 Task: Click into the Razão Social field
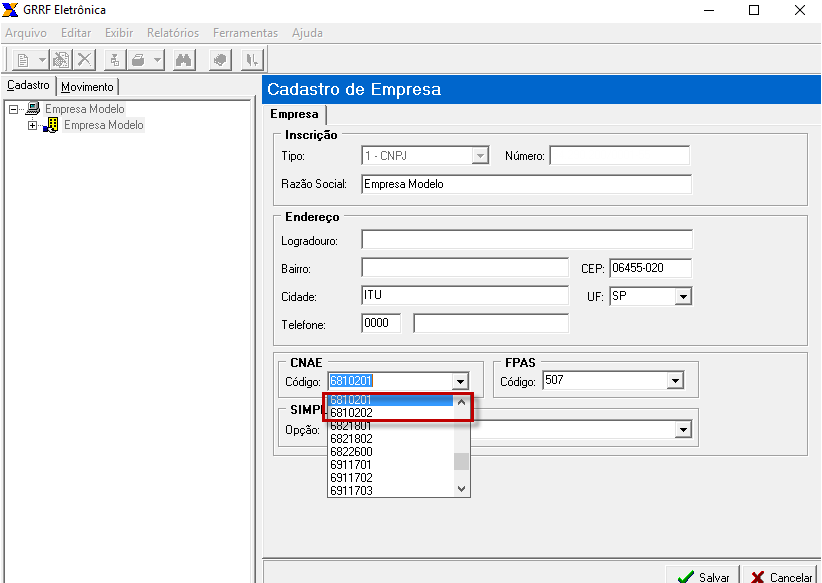click(526, 184)
